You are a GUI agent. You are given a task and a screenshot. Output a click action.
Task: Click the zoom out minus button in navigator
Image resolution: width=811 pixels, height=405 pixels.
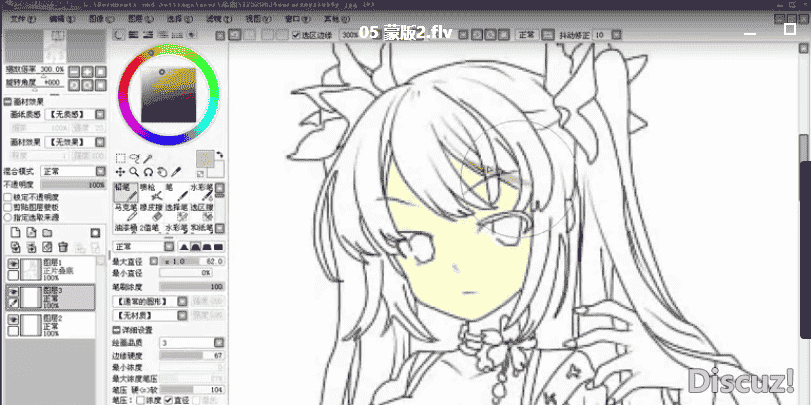(74, 71)
